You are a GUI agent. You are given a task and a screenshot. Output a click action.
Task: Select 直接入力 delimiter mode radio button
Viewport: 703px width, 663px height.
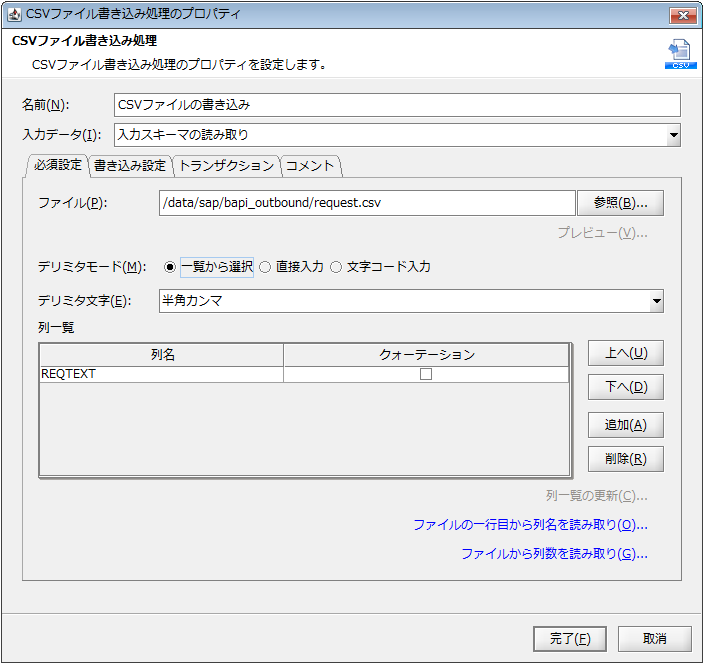[265, 267]
